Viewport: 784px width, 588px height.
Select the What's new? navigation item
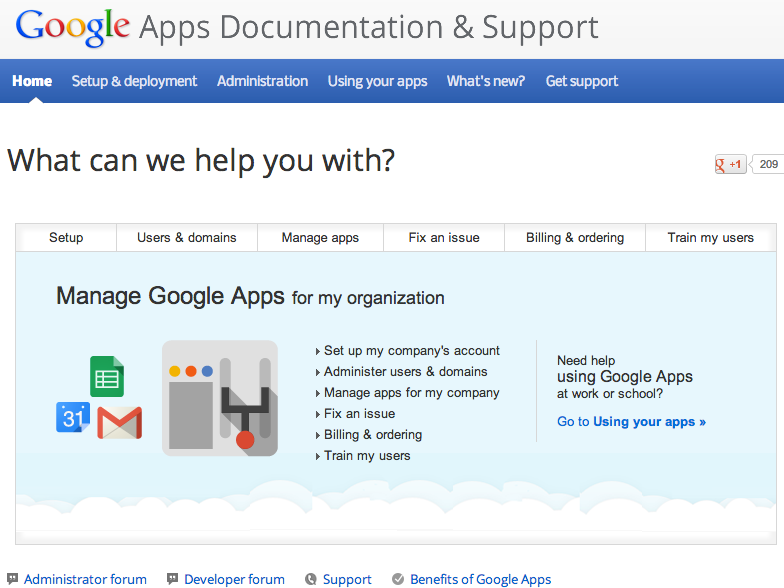[486, 81]
